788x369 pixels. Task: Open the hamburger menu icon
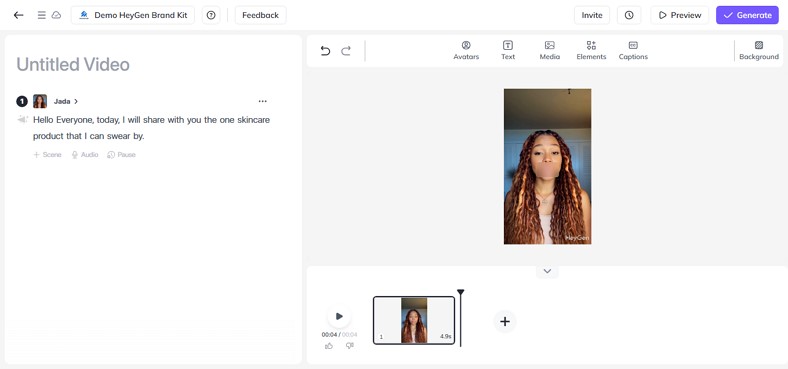pyautogui.click(x=42, y=15)
